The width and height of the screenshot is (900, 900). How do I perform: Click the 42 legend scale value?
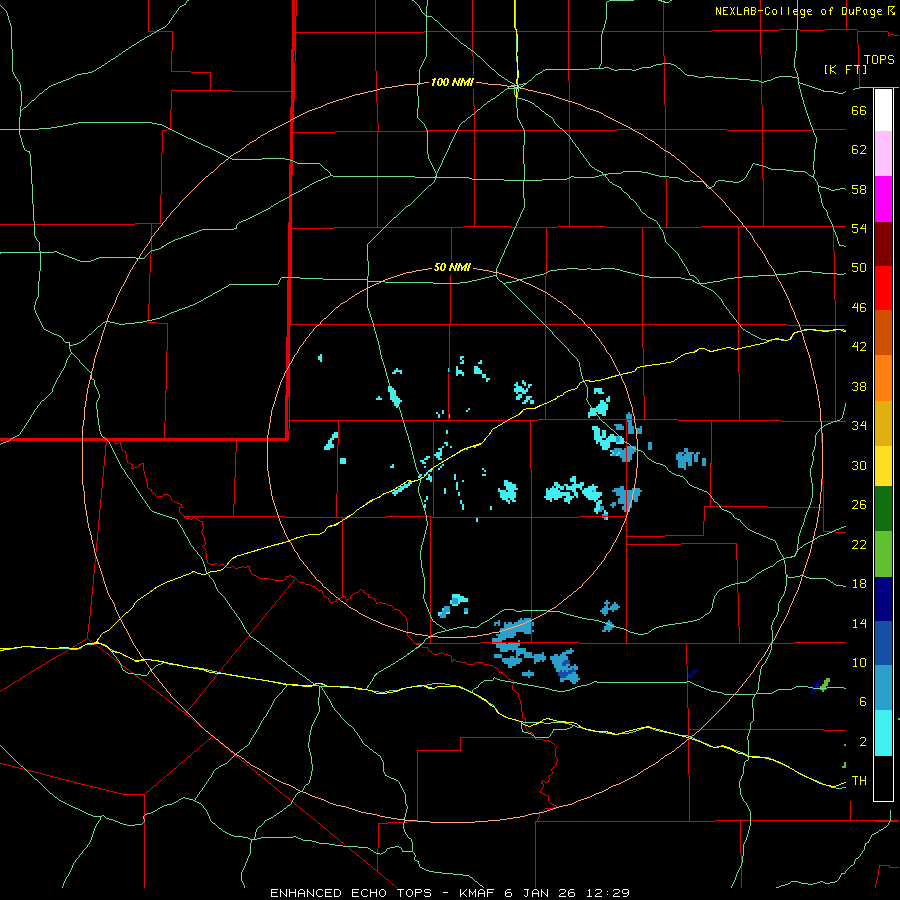click(859, 347)
